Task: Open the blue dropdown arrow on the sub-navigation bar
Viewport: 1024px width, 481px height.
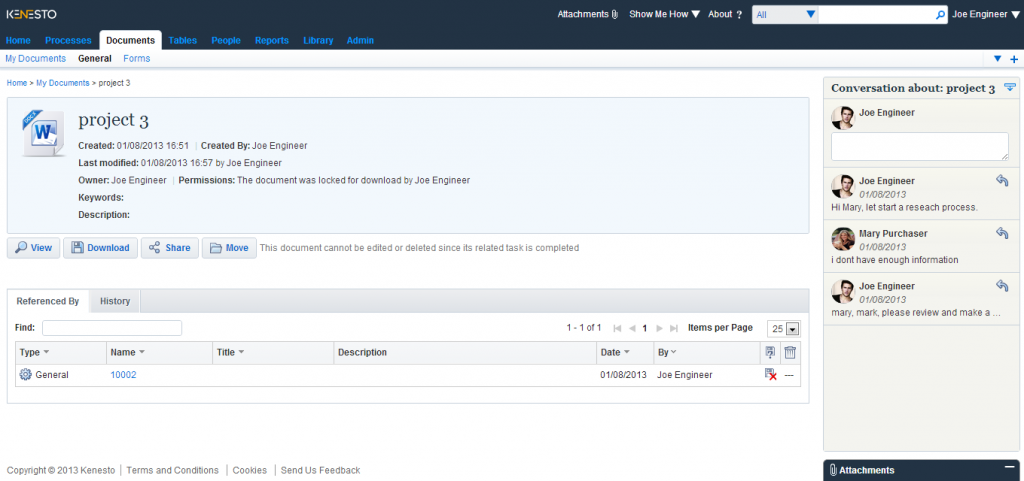Action: pos(997,59)
